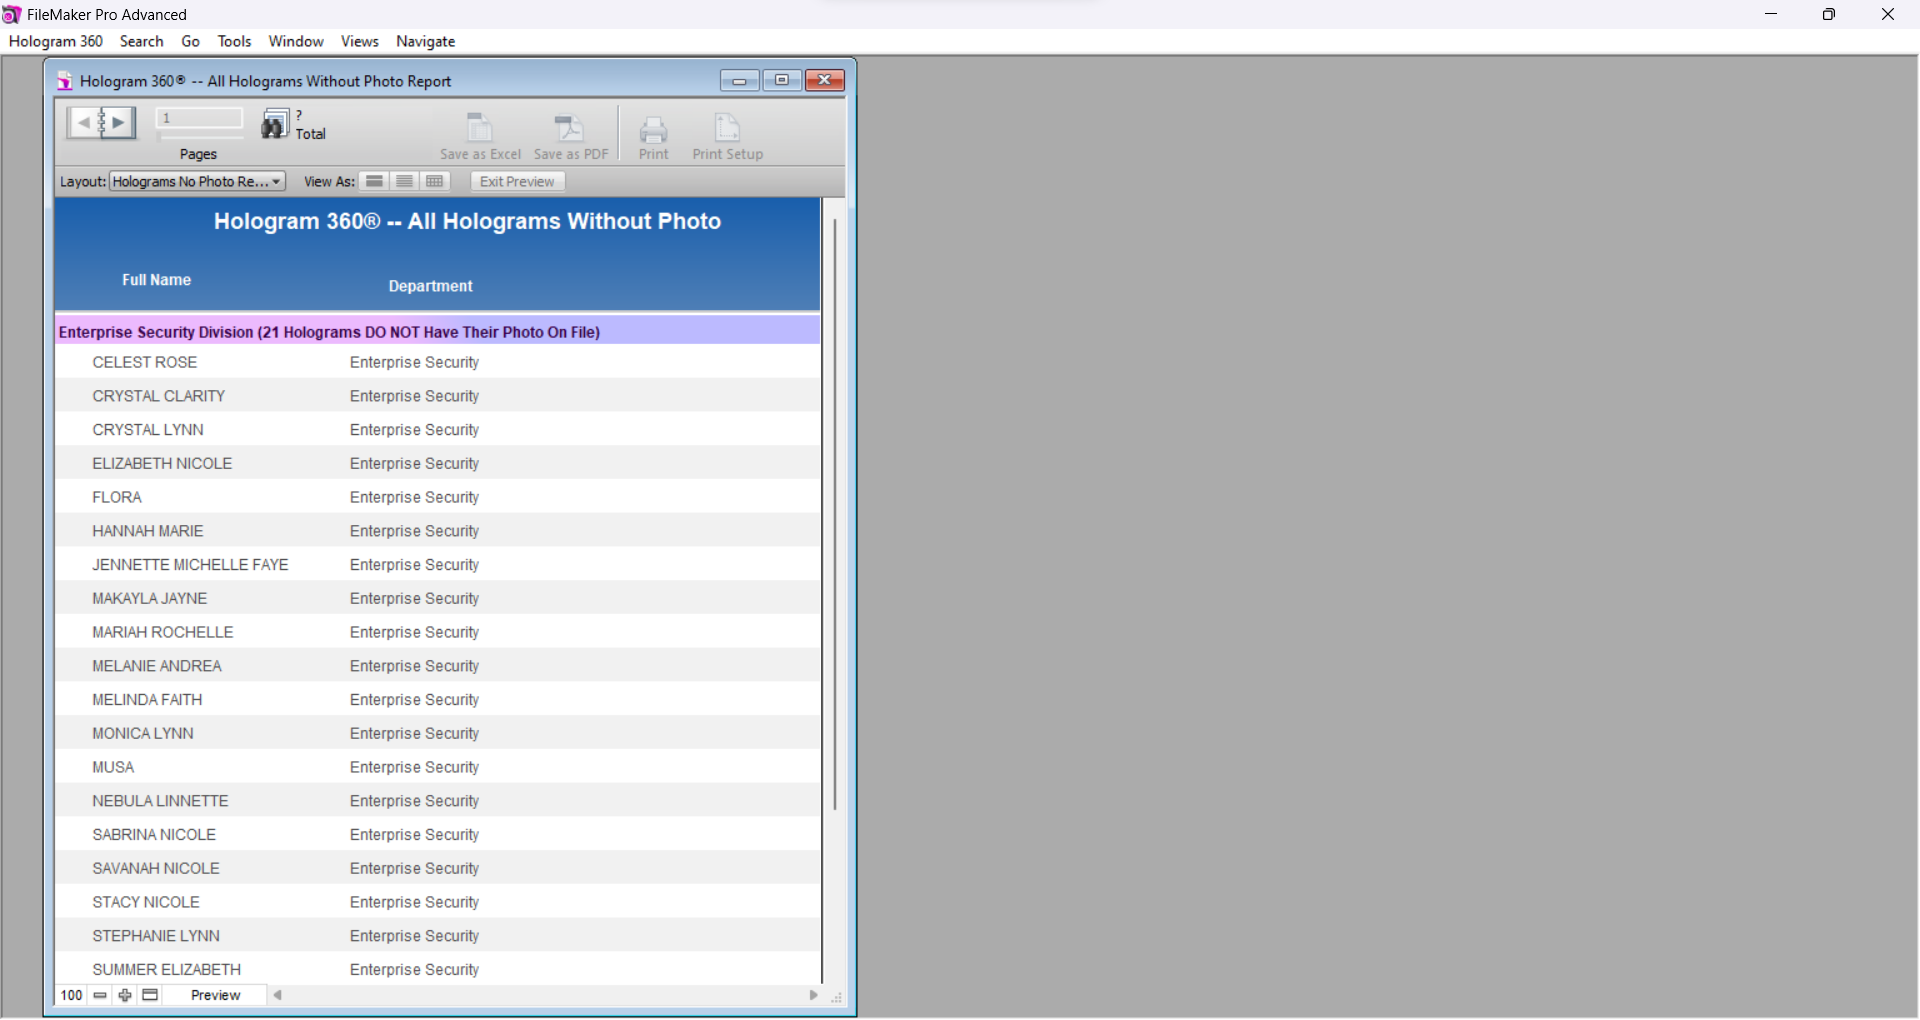Go to next page in page book
Image resolution: width=1920 pixels, height=1020 pixels.
[119, 122]
